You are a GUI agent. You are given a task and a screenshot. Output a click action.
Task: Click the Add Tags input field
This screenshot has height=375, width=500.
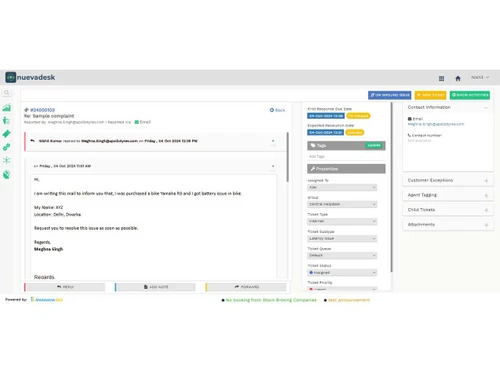tap(346, 156)
